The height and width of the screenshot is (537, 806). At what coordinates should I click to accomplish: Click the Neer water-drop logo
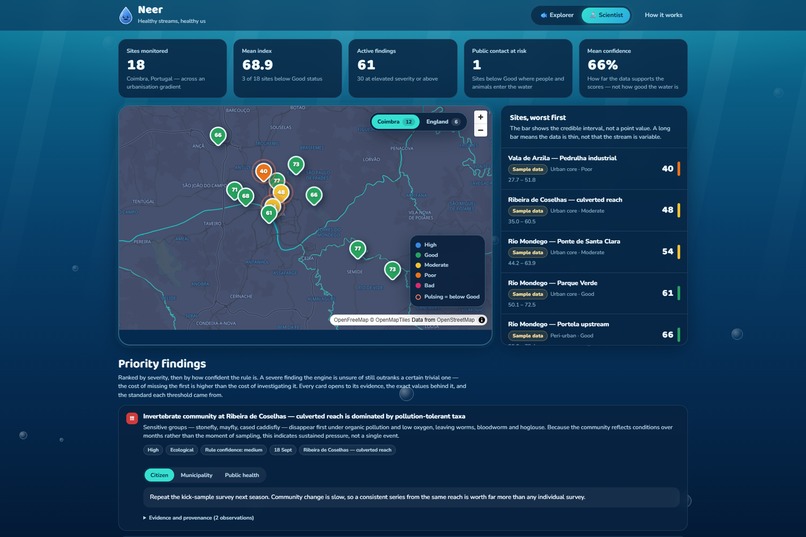[125, 15]
